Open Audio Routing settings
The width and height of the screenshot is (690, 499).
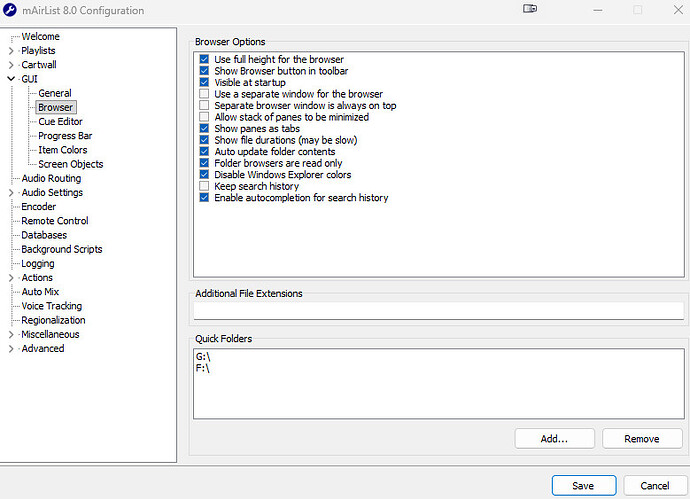click(51, 178)
